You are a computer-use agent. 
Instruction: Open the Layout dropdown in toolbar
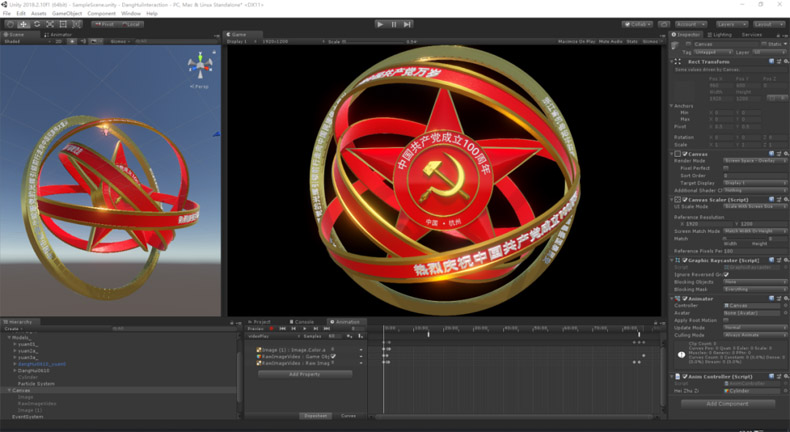769,24
